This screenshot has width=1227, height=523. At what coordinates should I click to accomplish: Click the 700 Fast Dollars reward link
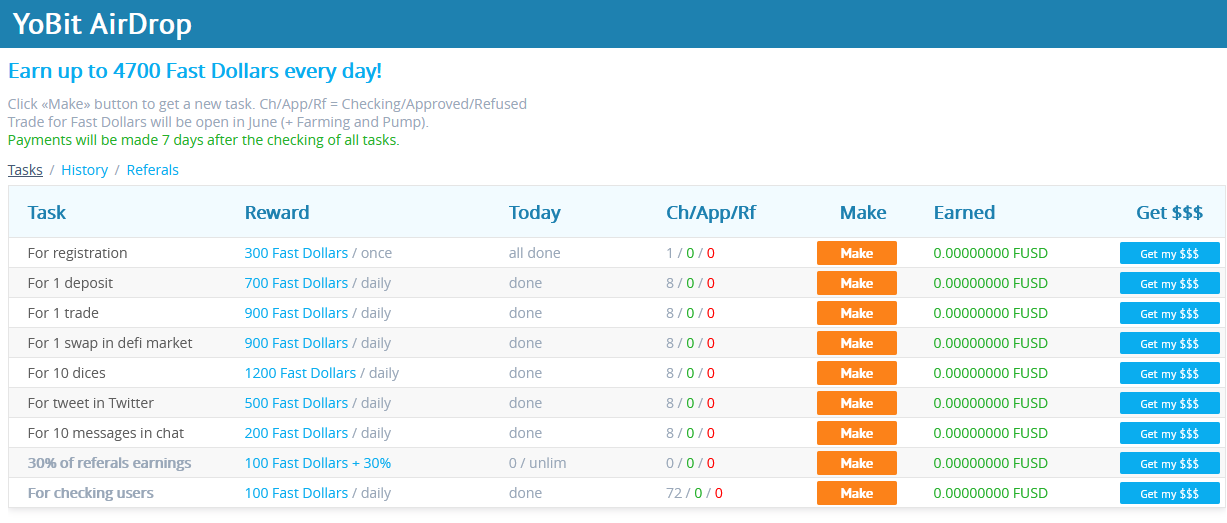(x=296, y=283)
